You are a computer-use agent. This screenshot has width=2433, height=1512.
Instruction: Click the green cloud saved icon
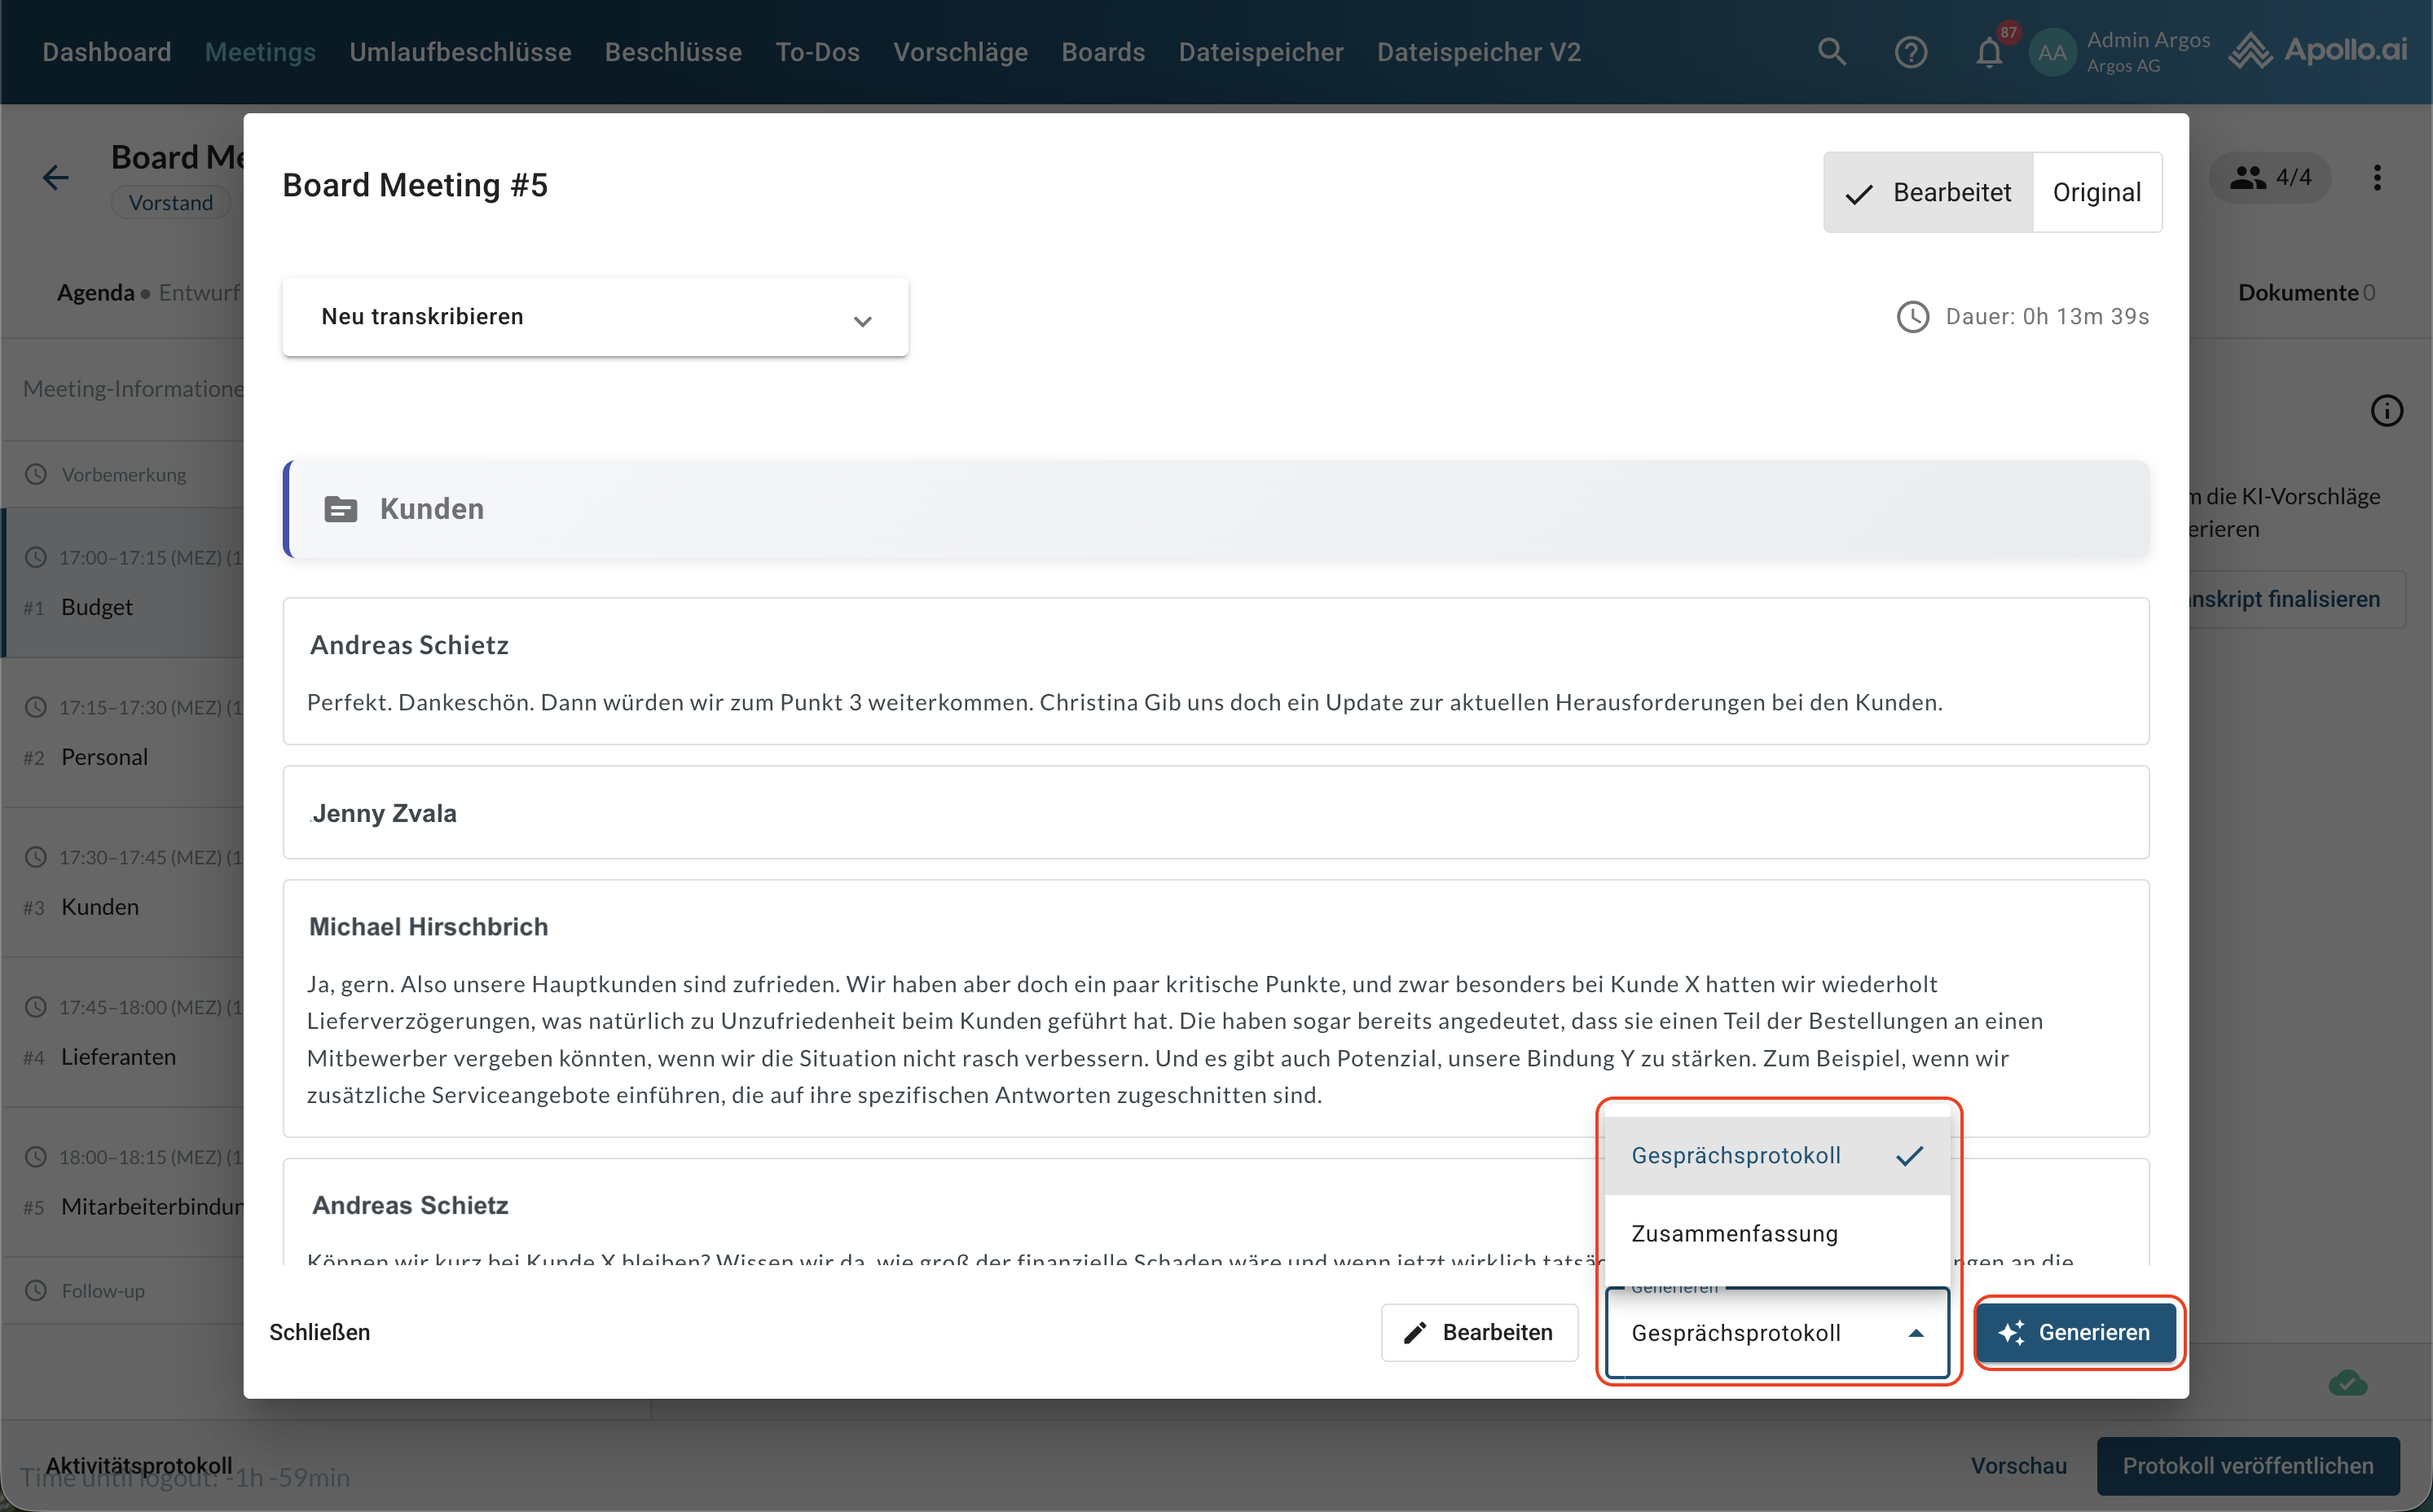pyautogui.click(x=2347, y=1384)
